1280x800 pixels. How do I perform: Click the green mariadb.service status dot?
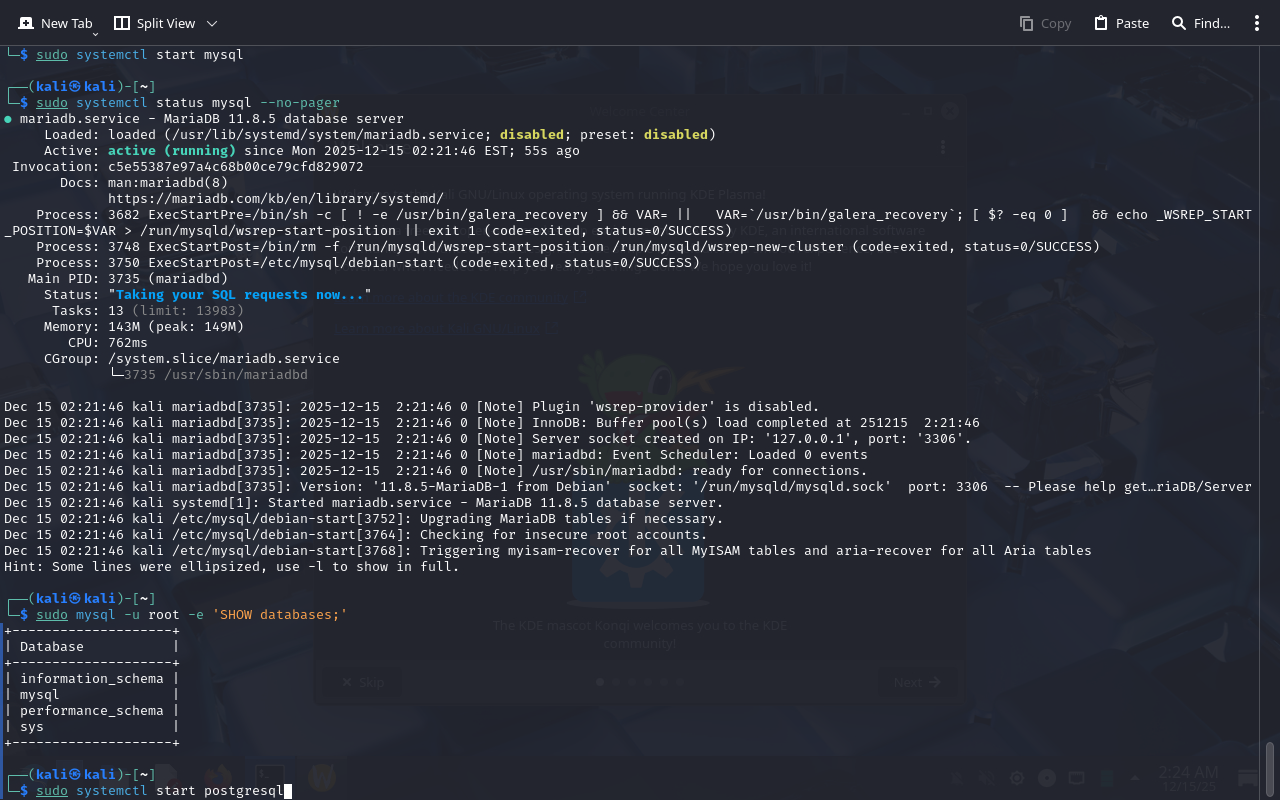tap(8, 119)
